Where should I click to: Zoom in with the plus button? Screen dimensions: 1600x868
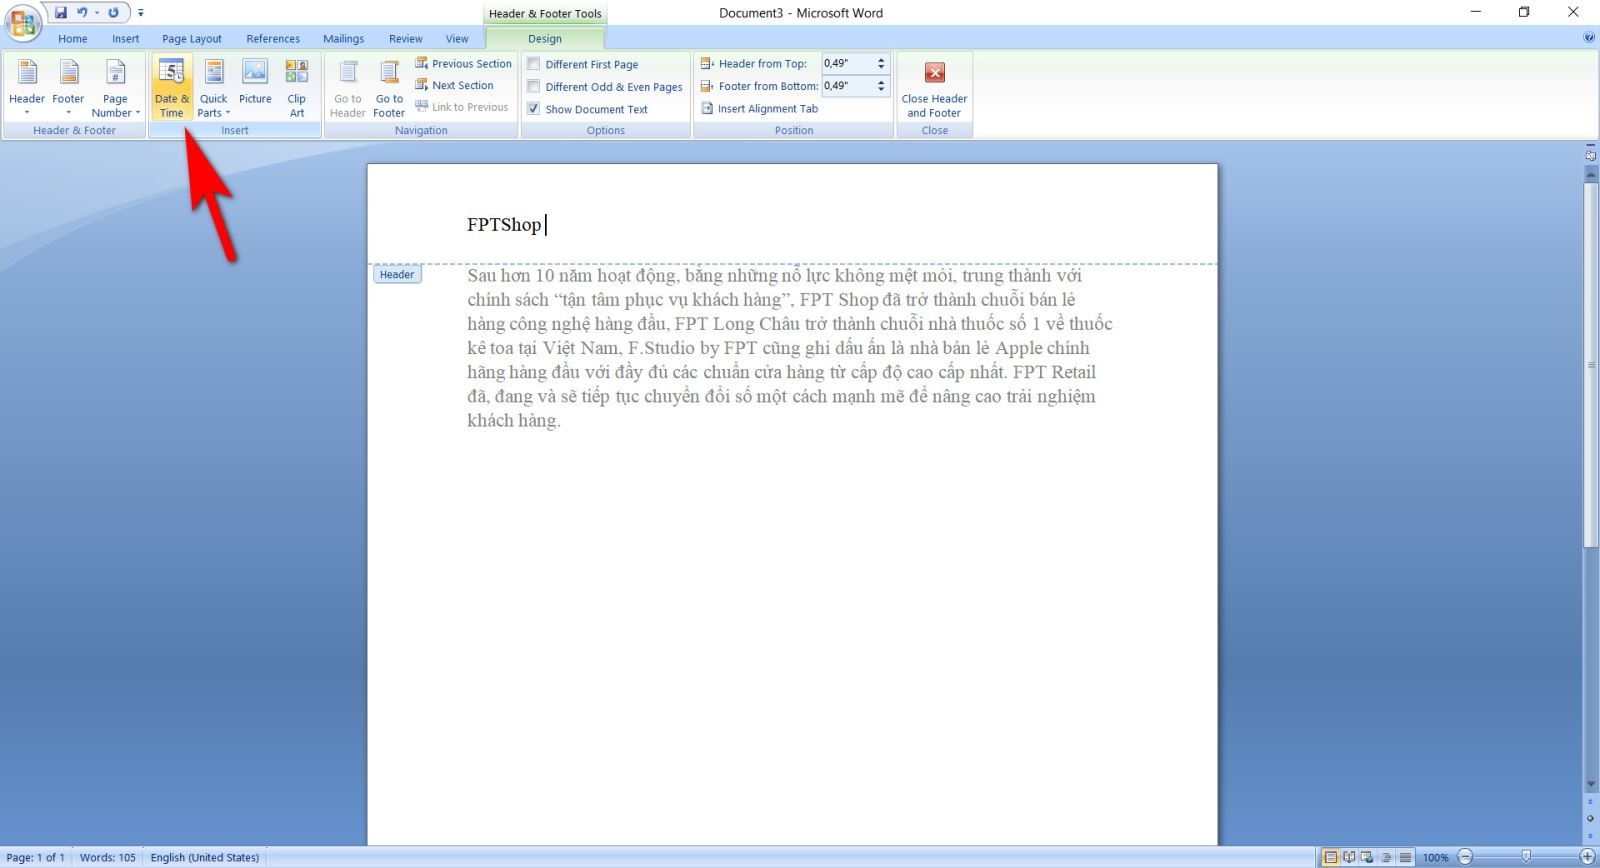tap(1587, 857)
